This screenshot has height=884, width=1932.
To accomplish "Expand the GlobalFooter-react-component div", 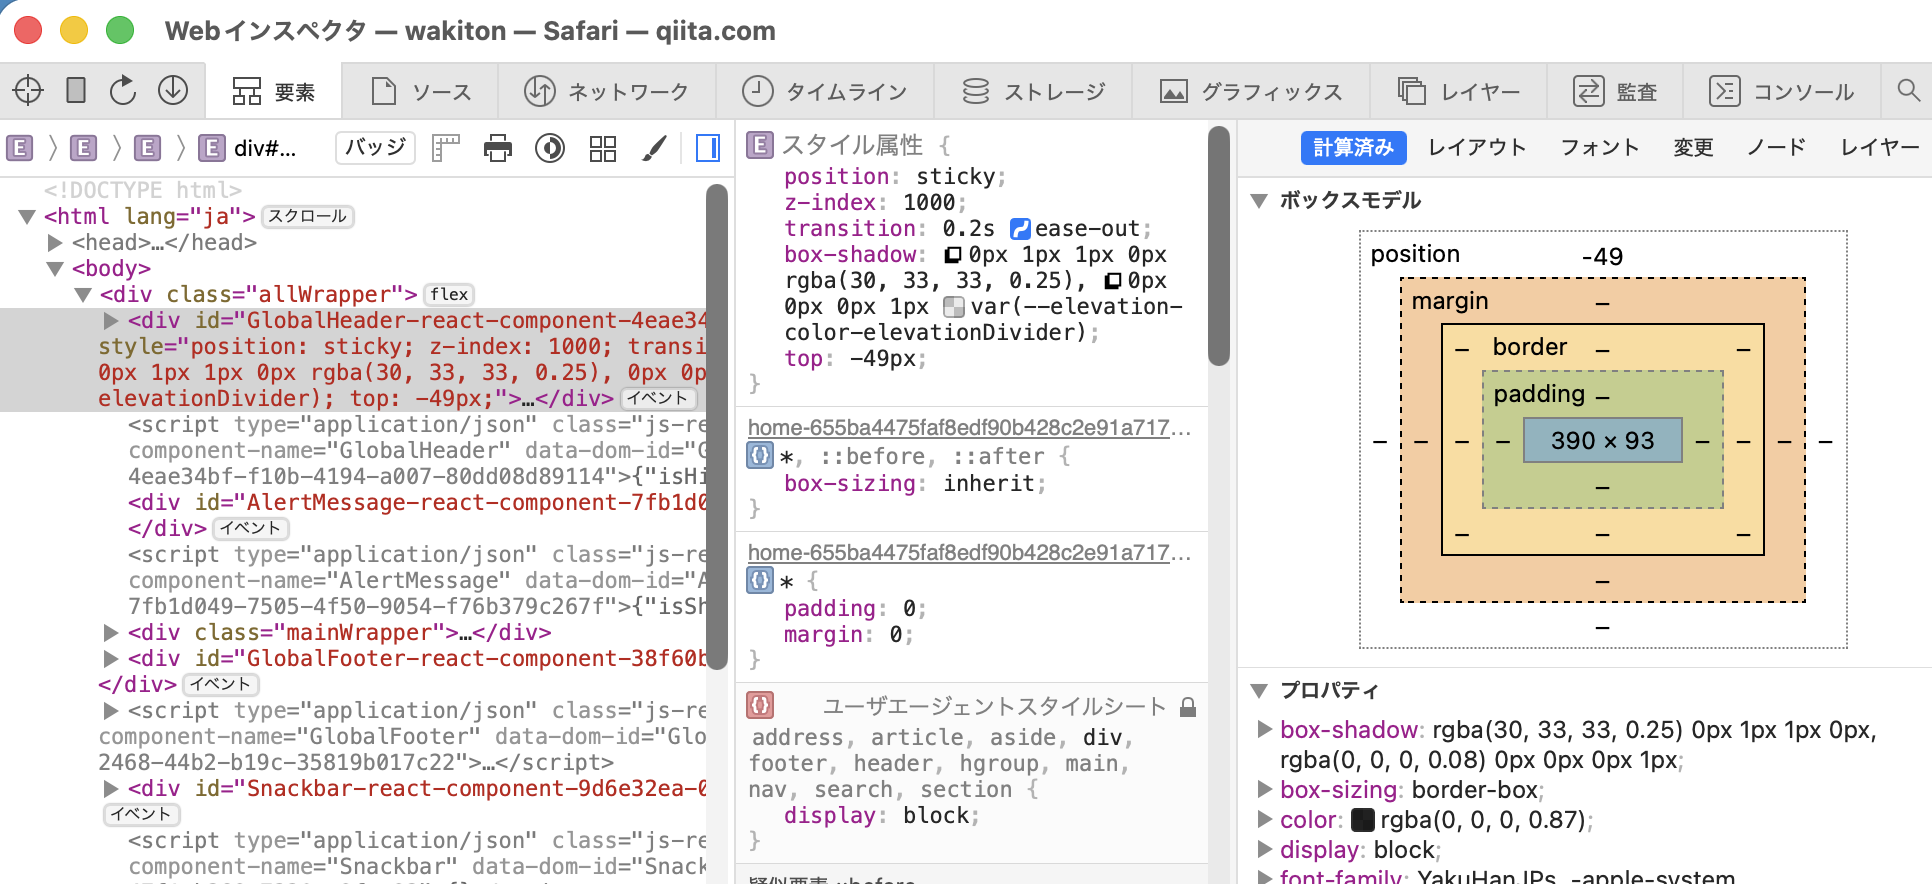I will (x=112, y=659).
